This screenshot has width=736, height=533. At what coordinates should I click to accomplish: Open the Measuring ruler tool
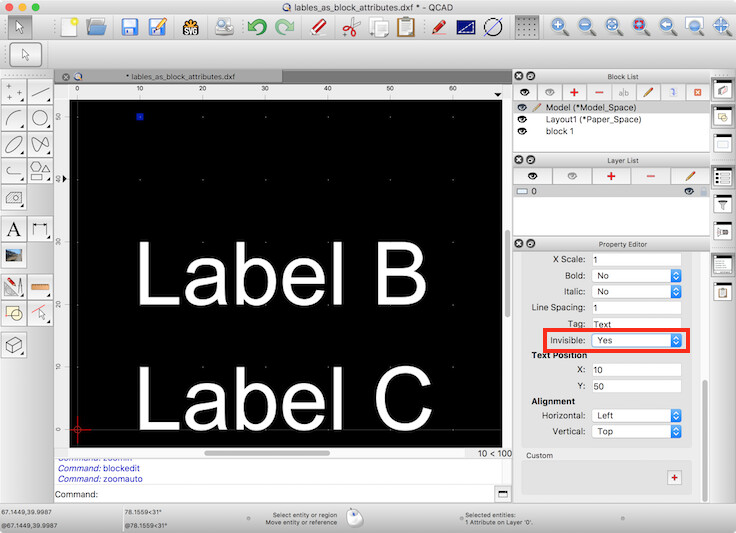pos(40,287)
